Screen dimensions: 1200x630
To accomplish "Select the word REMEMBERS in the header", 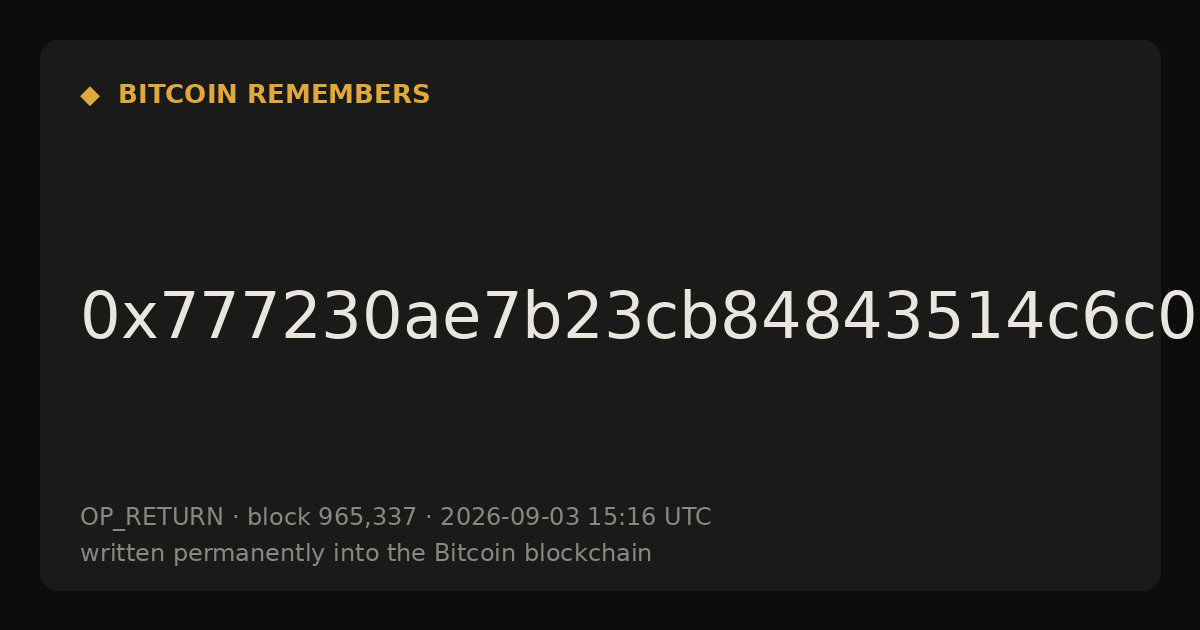I will 338,95.
